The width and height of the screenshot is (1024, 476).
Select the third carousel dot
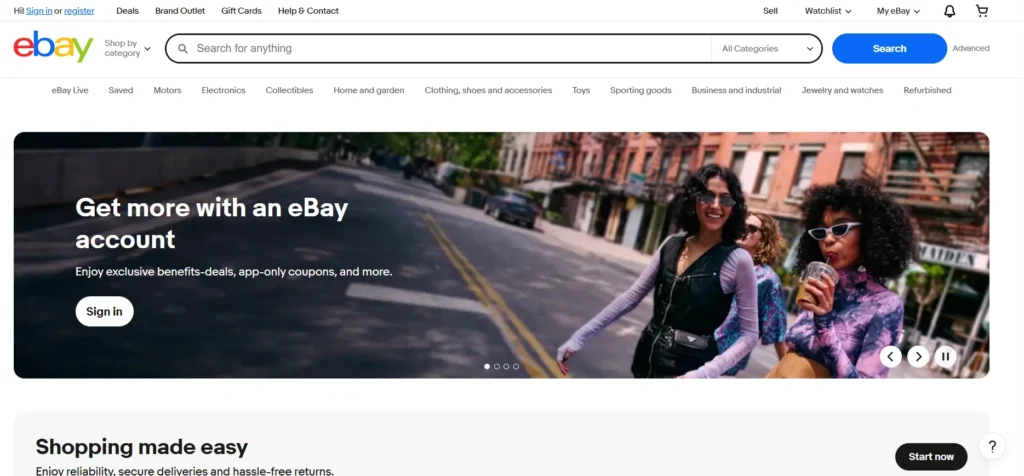pos(506,366)
